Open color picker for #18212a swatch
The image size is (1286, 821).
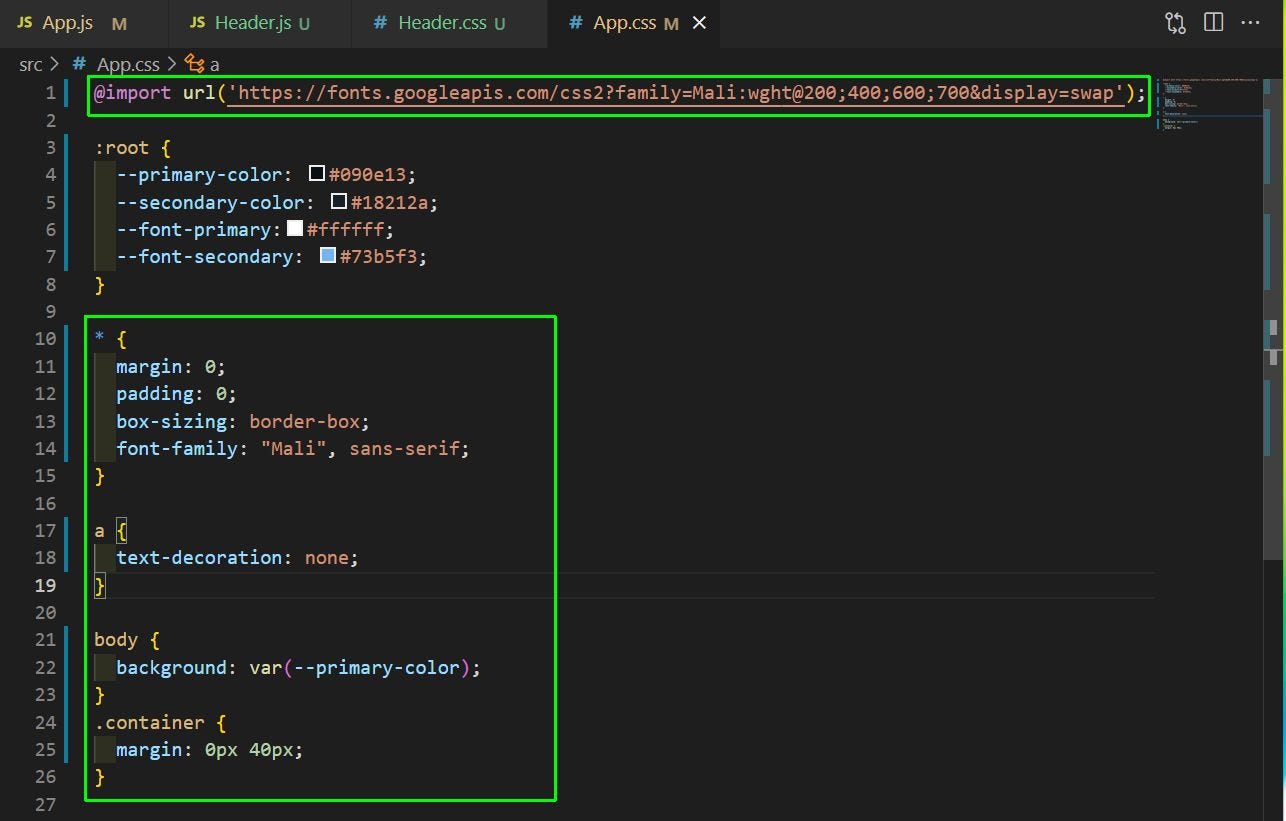click(339, 201)
